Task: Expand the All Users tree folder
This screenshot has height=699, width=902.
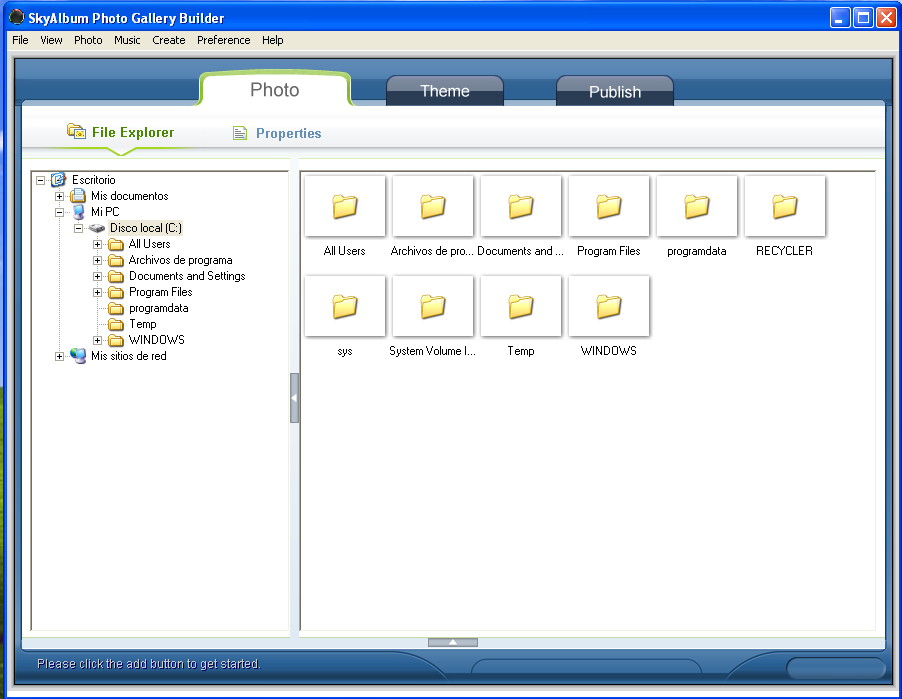Action: [97, 245]
